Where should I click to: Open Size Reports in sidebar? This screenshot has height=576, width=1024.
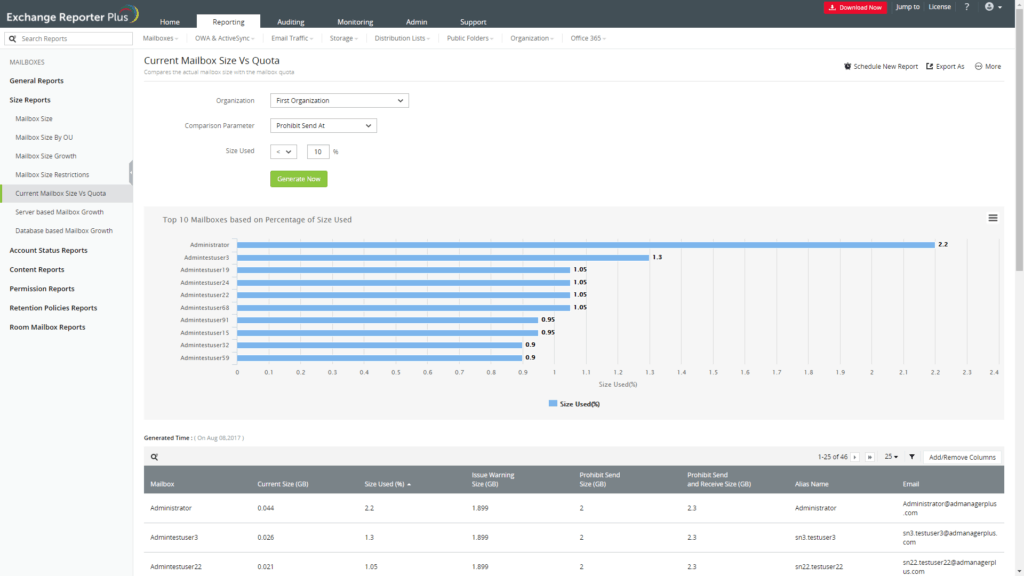[x=30, y=100]
